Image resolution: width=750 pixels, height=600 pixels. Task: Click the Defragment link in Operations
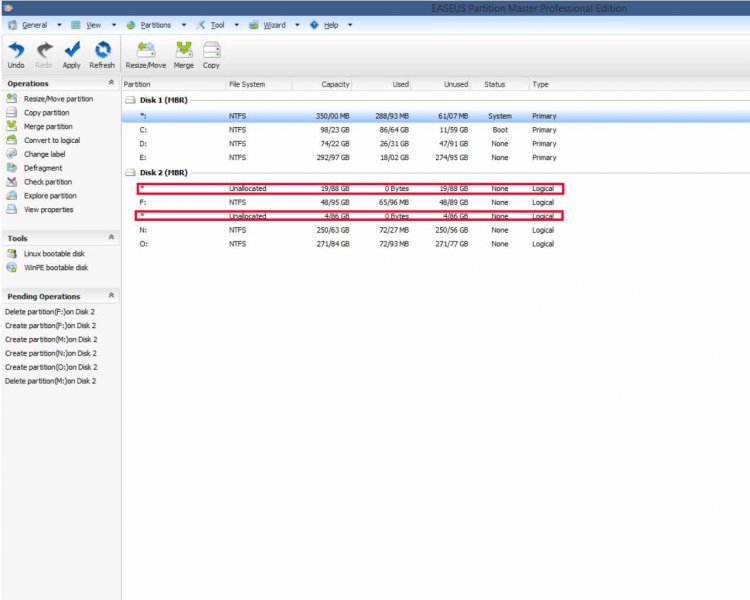pyautogui.click(x=43, y=168)
